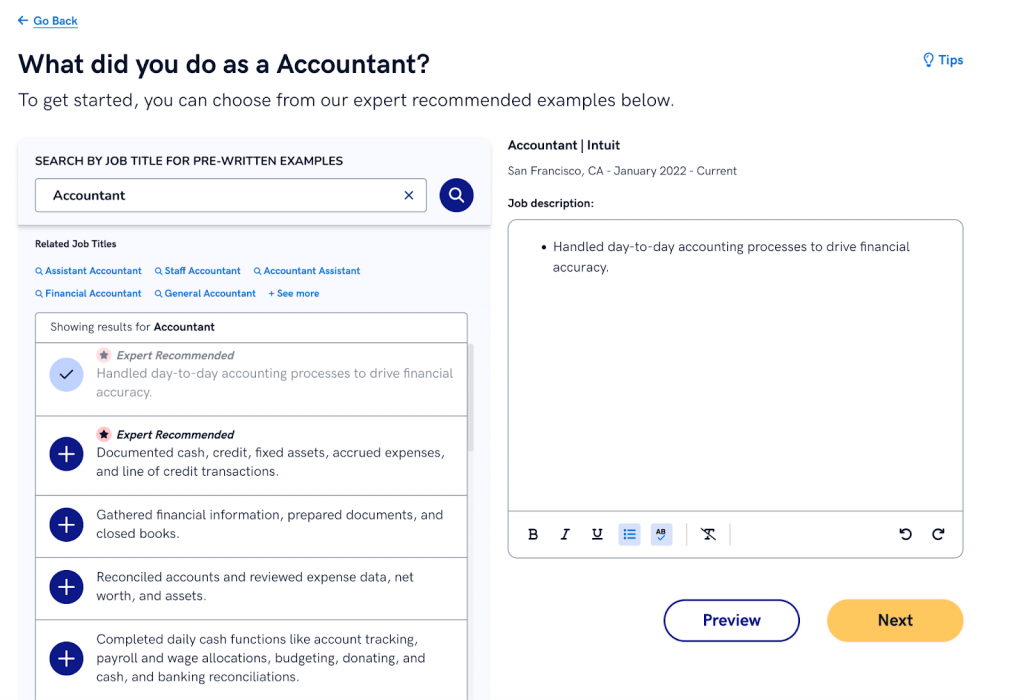Add the example about gathering financial information
Screen dimensions: 1024x700
(66, 524)
